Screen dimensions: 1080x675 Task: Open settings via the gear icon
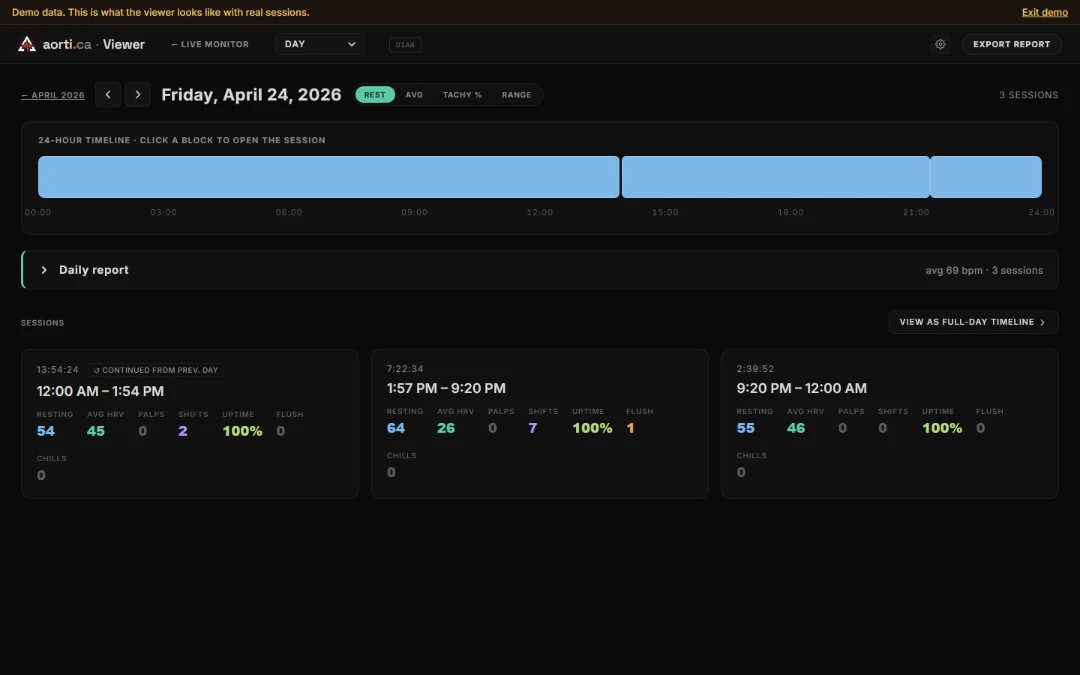pyautogui.click(x=940, y=44)
